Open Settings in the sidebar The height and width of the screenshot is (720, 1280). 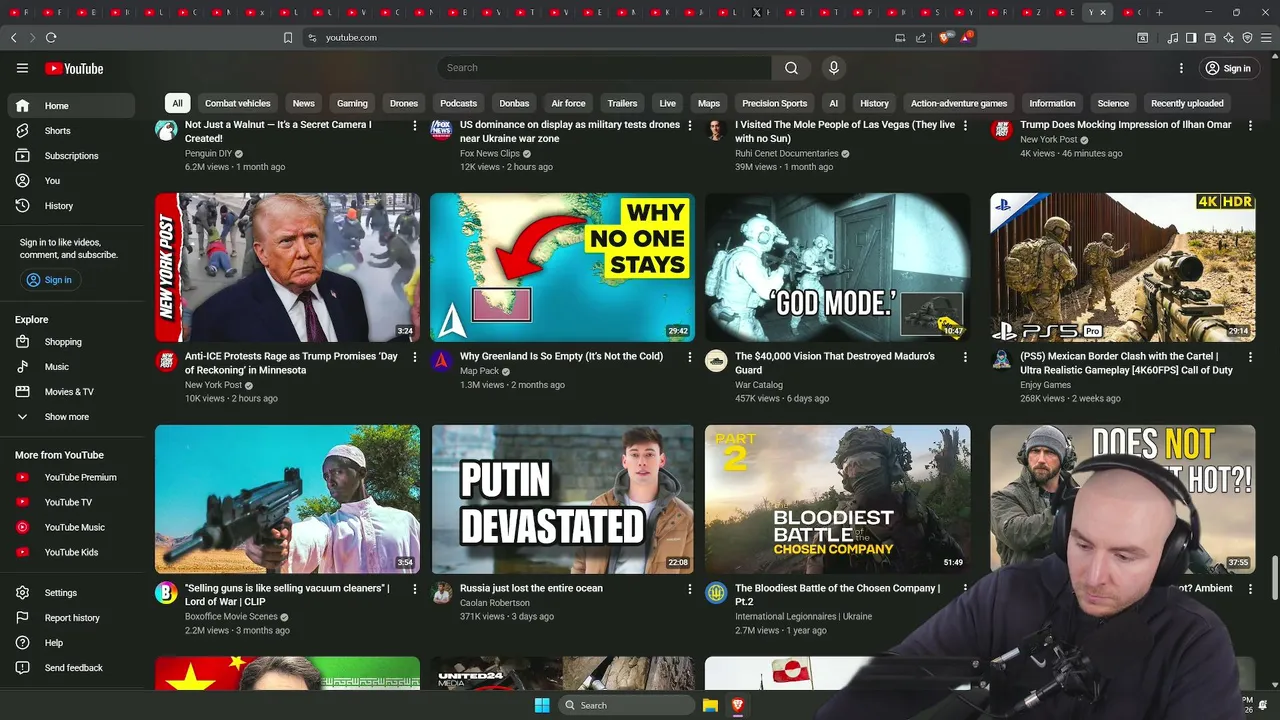tap(70, 593)
